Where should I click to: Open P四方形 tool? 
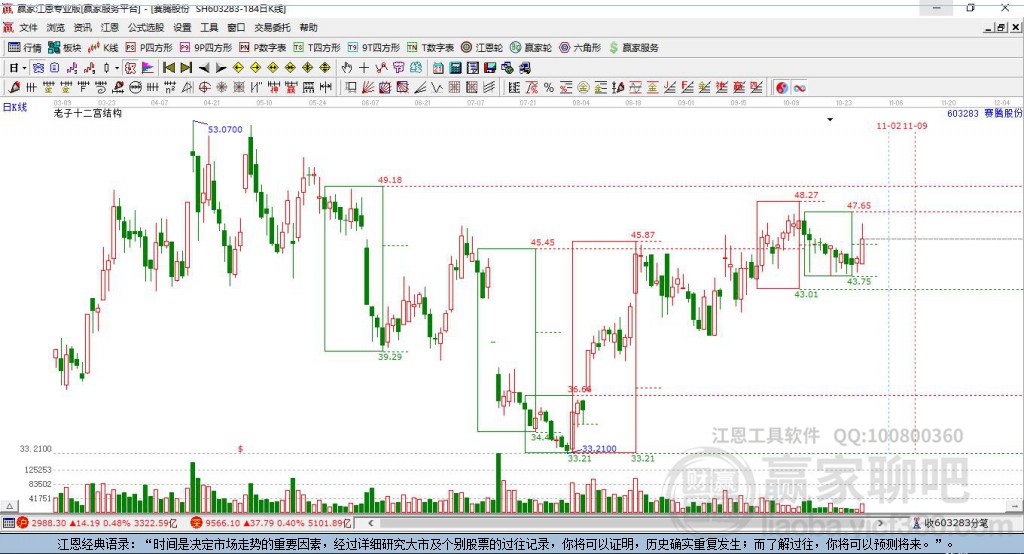coord(149,48)
